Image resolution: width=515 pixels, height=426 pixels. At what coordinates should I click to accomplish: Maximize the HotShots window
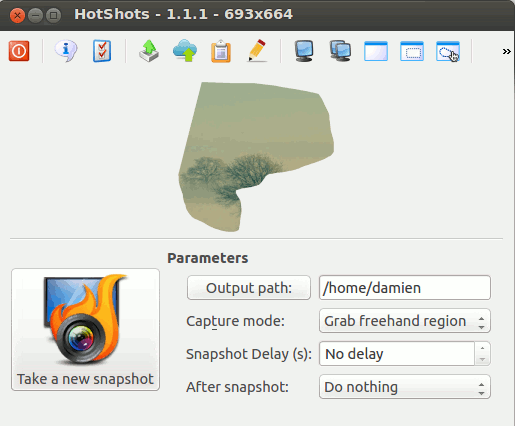pyautogui.click(x=53, y=15)
